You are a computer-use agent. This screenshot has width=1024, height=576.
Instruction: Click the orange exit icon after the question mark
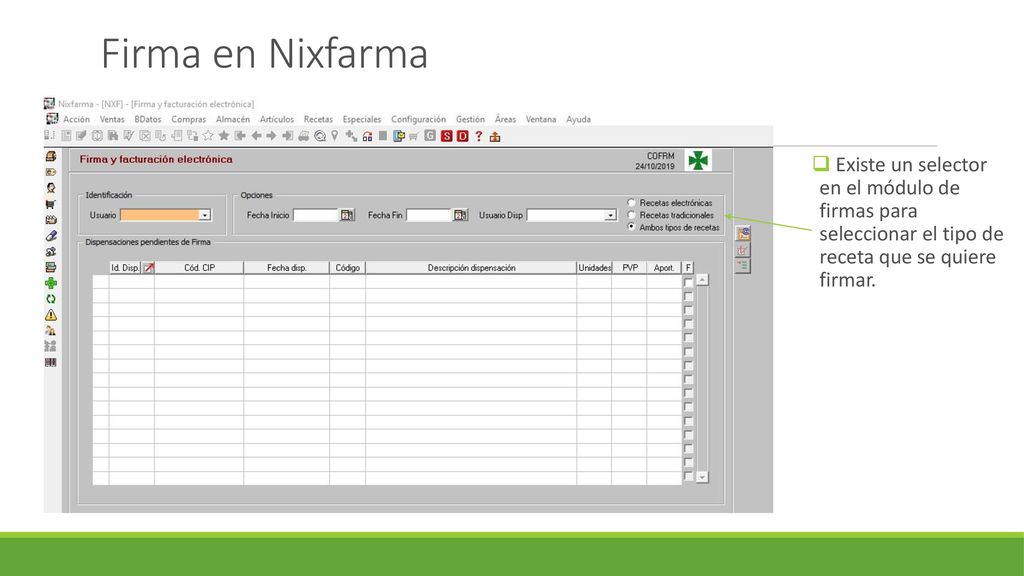[495, 136]
